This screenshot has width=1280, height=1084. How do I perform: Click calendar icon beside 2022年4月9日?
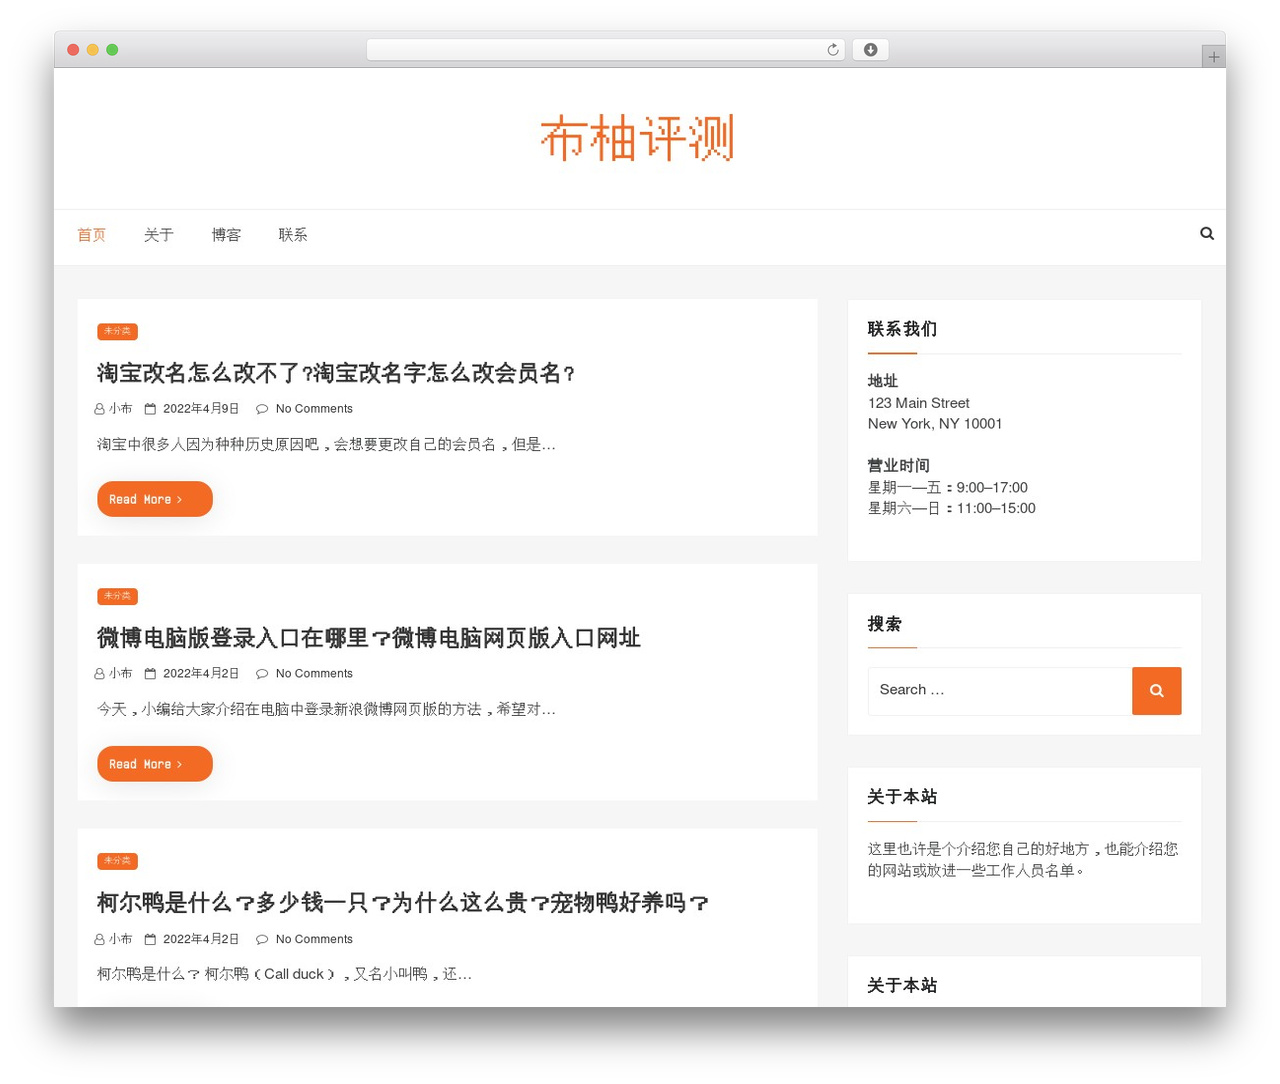150,409
